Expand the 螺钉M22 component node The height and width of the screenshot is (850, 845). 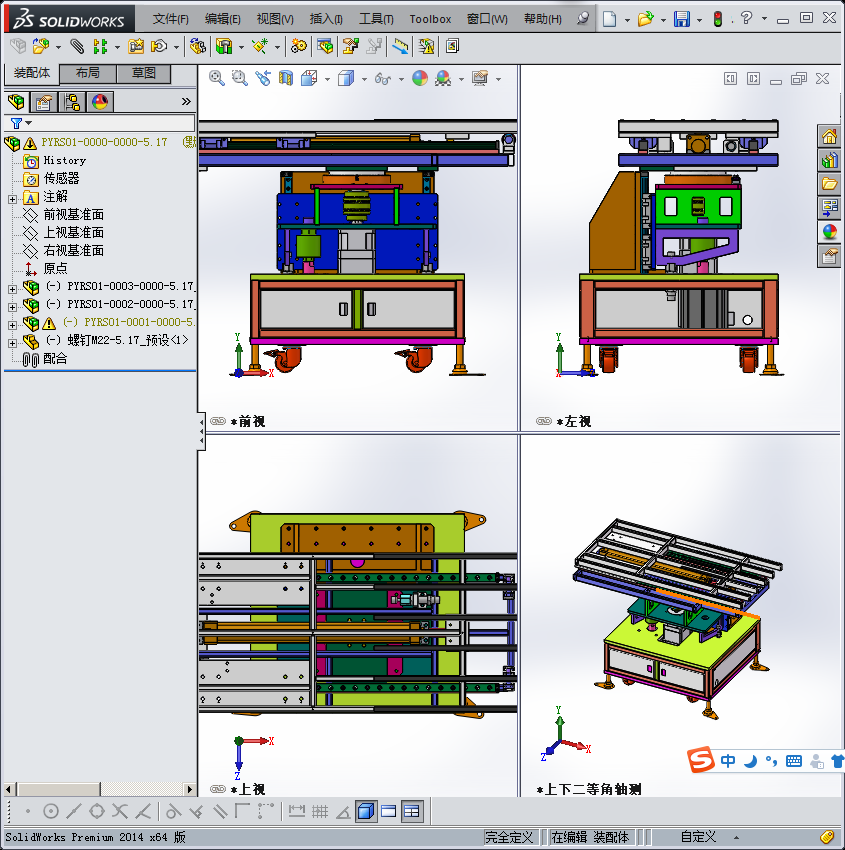pos(12,343)
